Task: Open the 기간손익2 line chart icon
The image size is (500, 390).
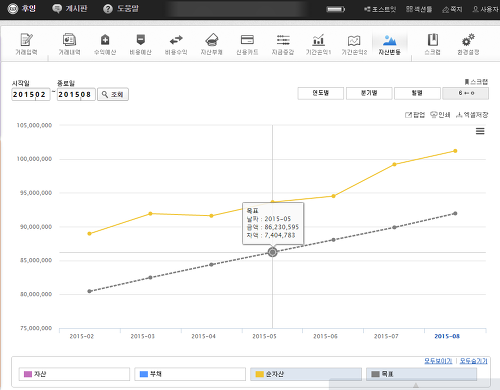Action: click(x=354, y=44)
